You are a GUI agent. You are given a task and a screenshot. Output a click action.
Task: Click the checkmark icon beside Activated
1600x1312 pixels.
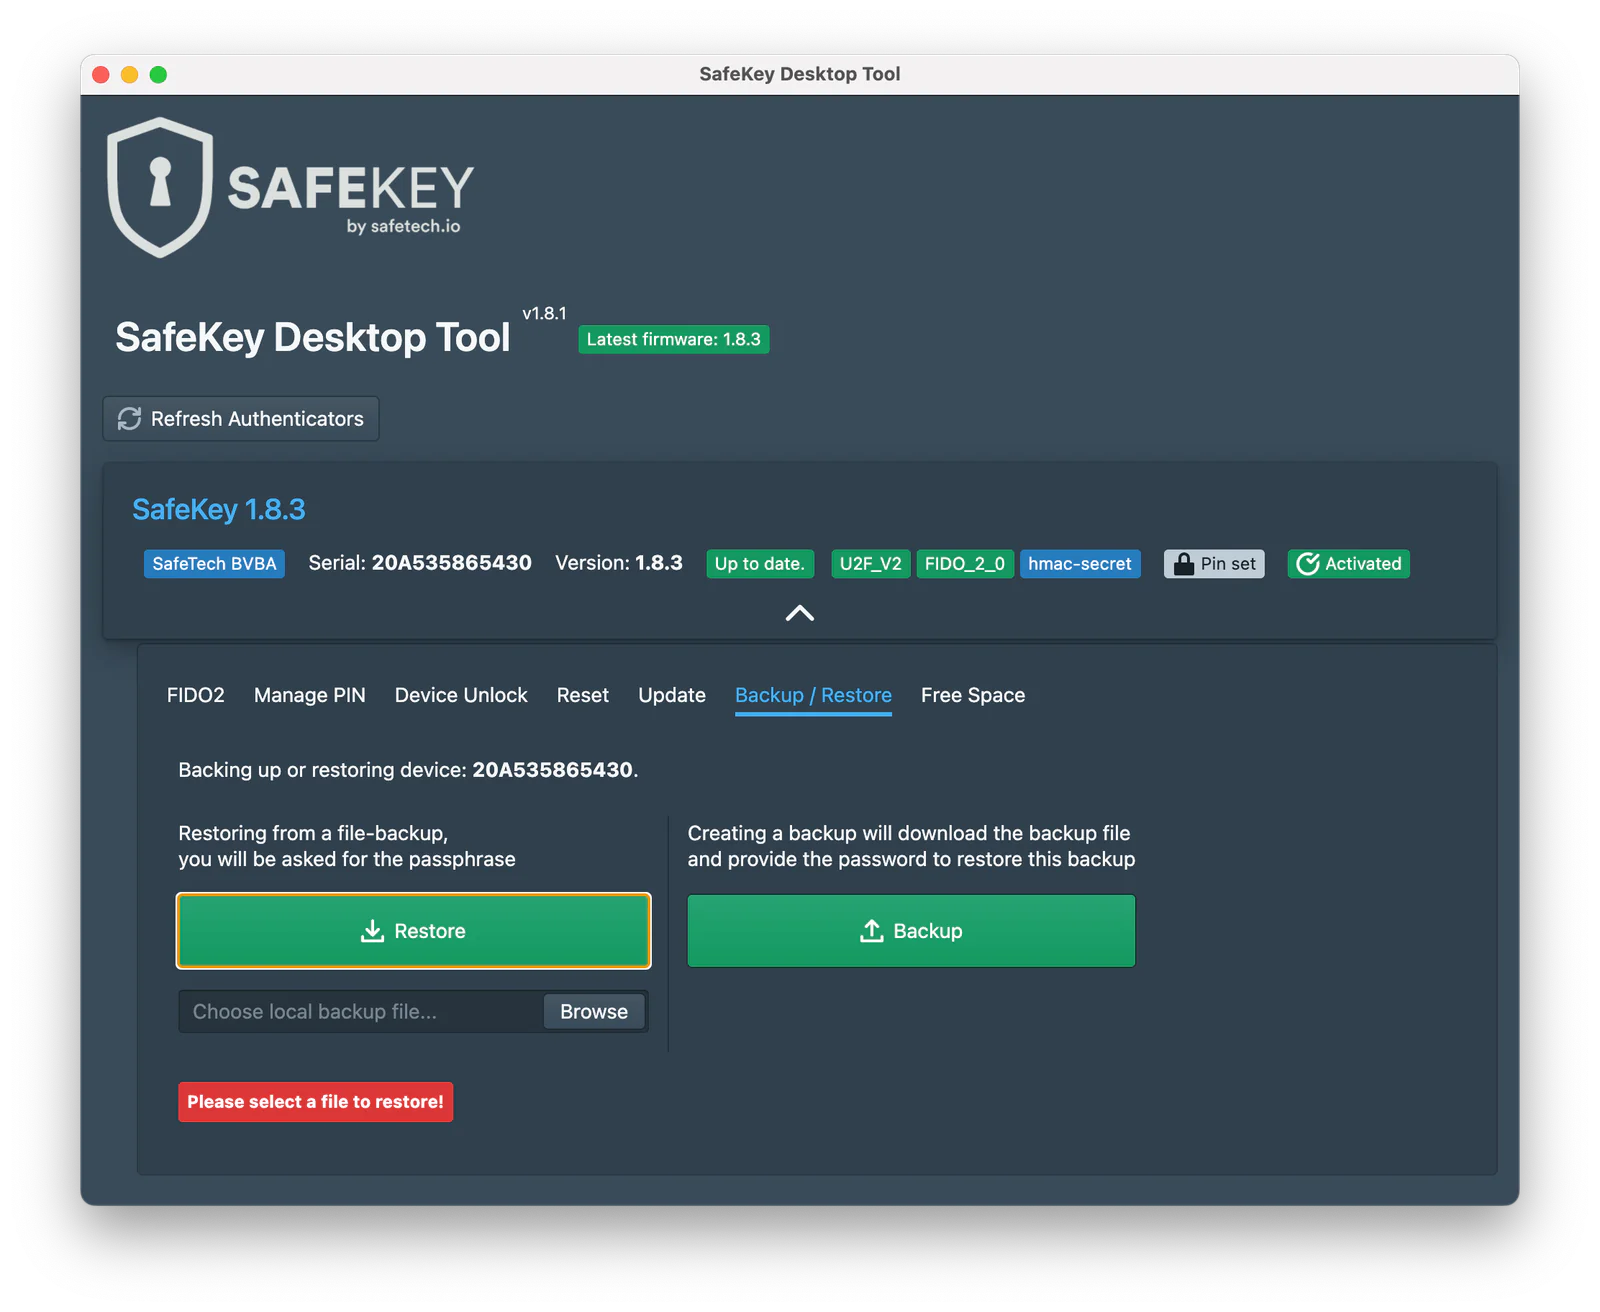(x=1308, y=564)
